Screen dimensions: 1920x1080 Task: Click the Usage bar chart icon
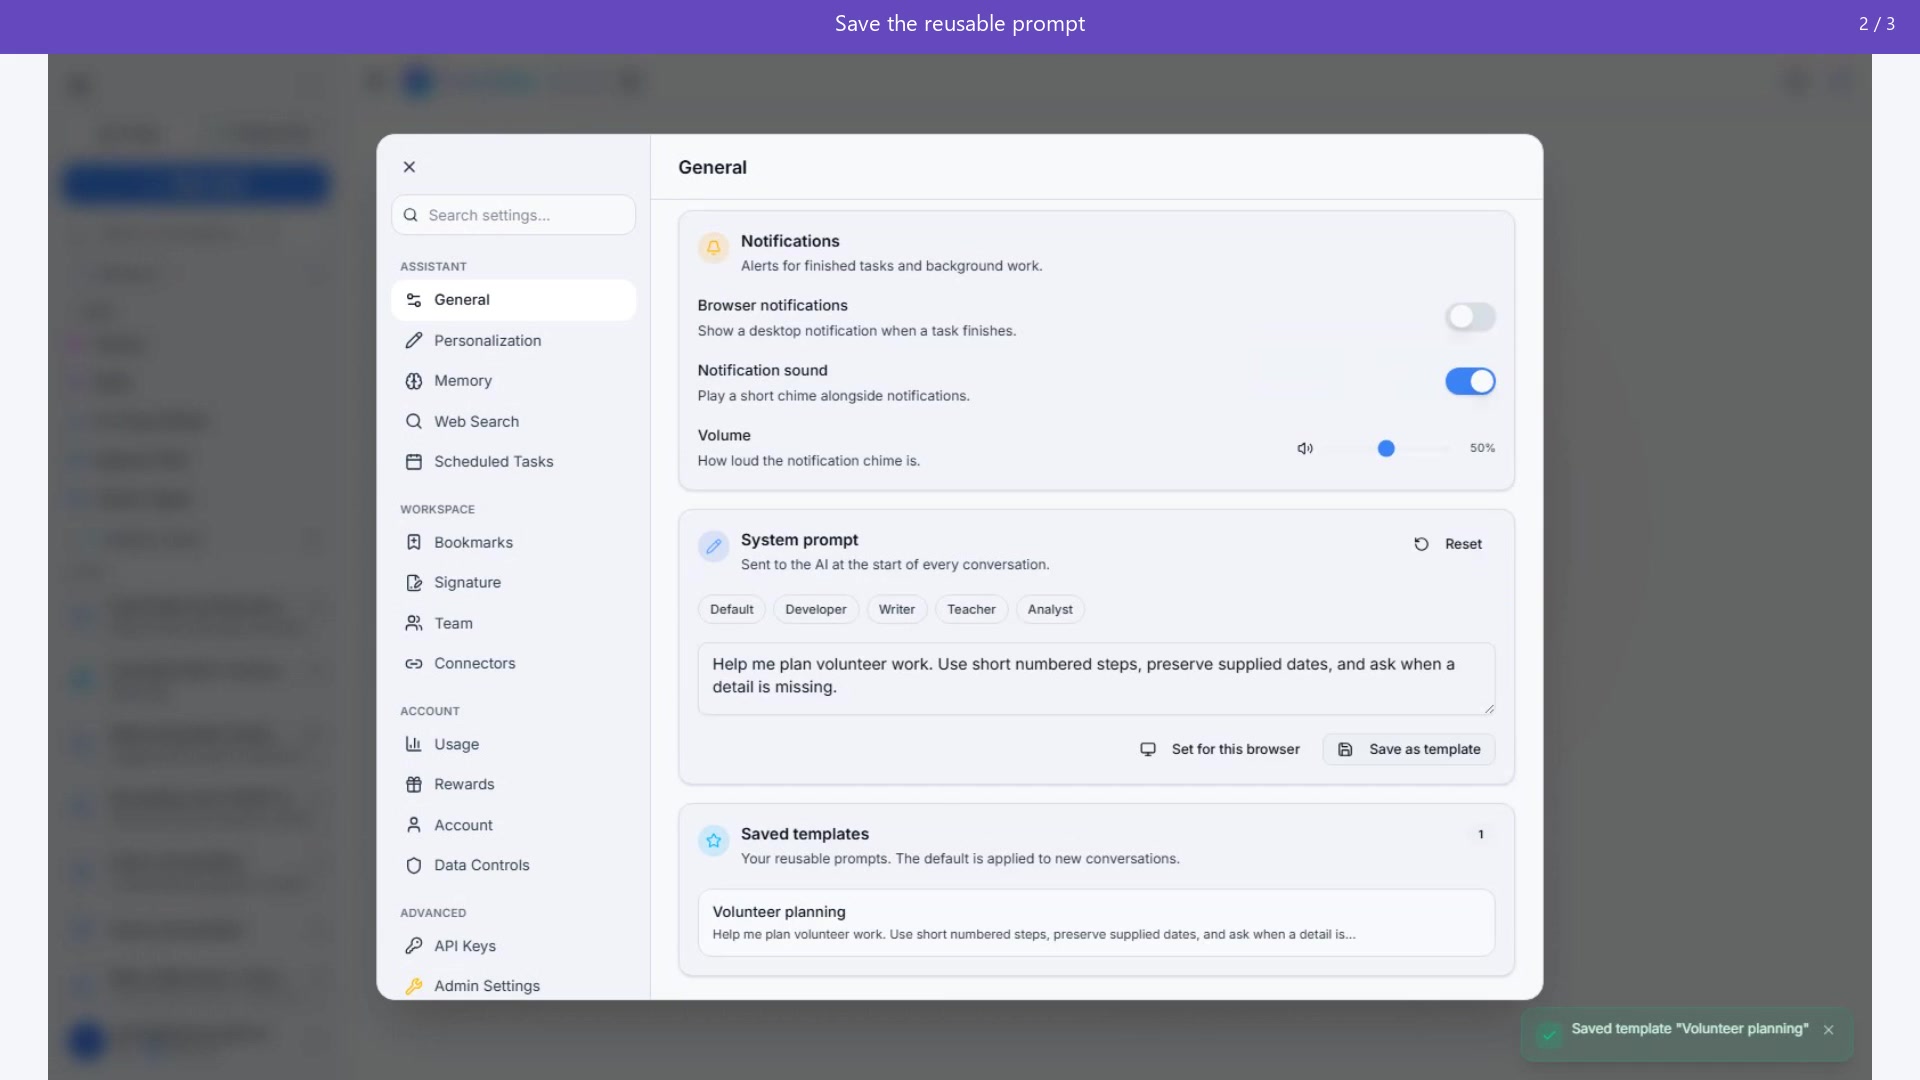coord(414,744)
